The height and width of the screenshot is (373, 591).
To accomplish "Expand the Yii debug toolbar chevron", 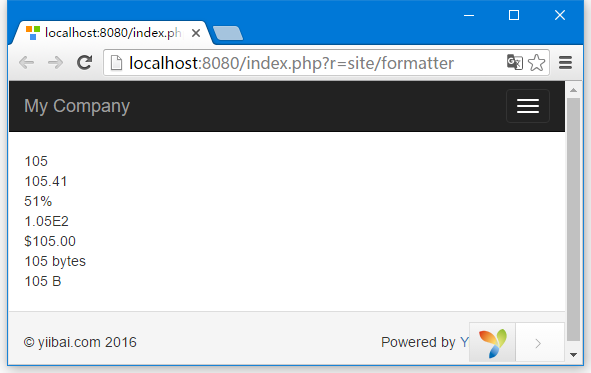I will pyautogui.click(x=538, y=343).
